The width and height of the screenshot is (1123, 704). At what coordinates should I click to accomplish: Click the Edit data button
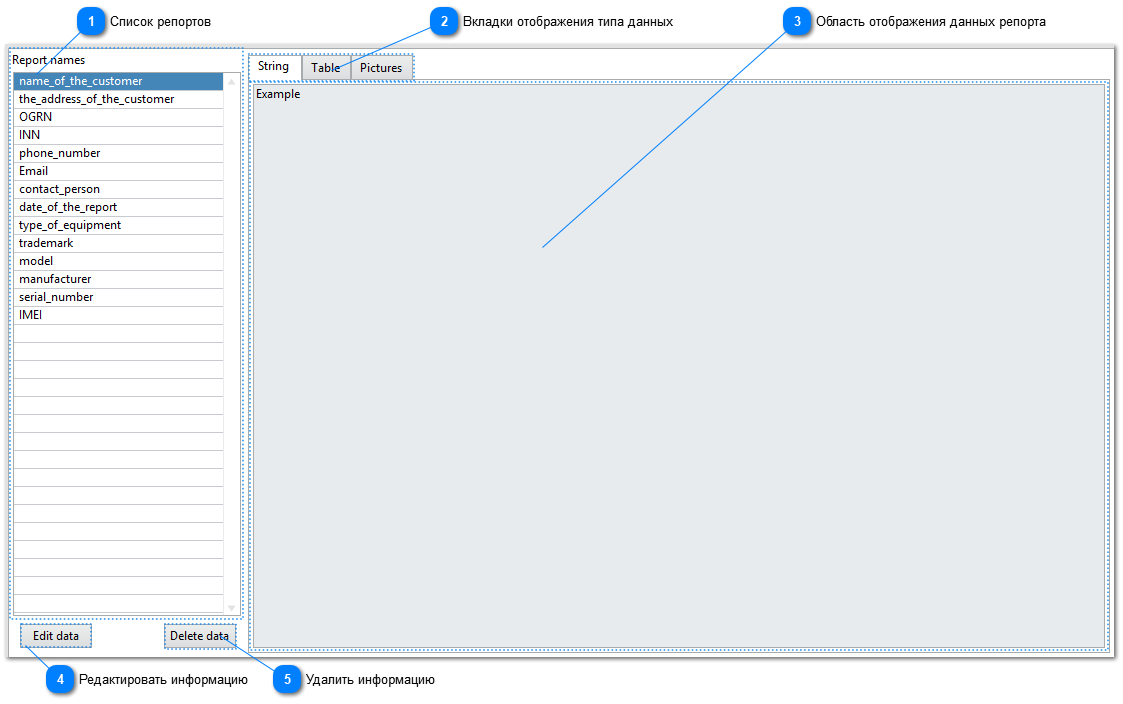[x=56, y=636]
